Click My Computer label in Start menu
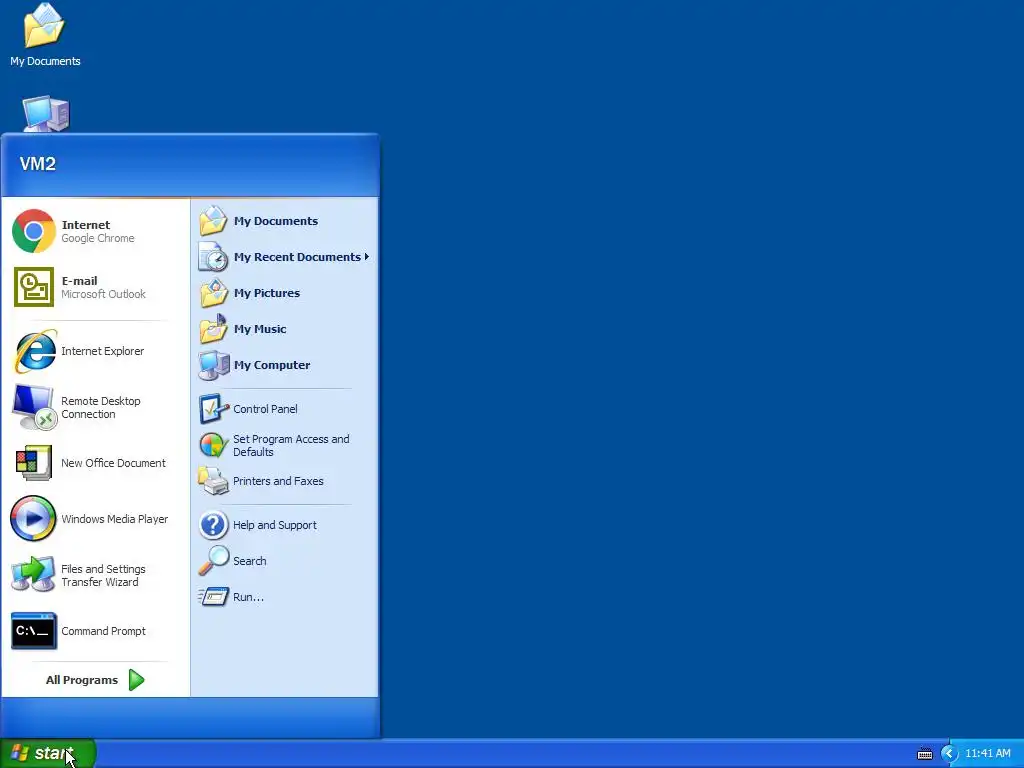 [272, 365]
